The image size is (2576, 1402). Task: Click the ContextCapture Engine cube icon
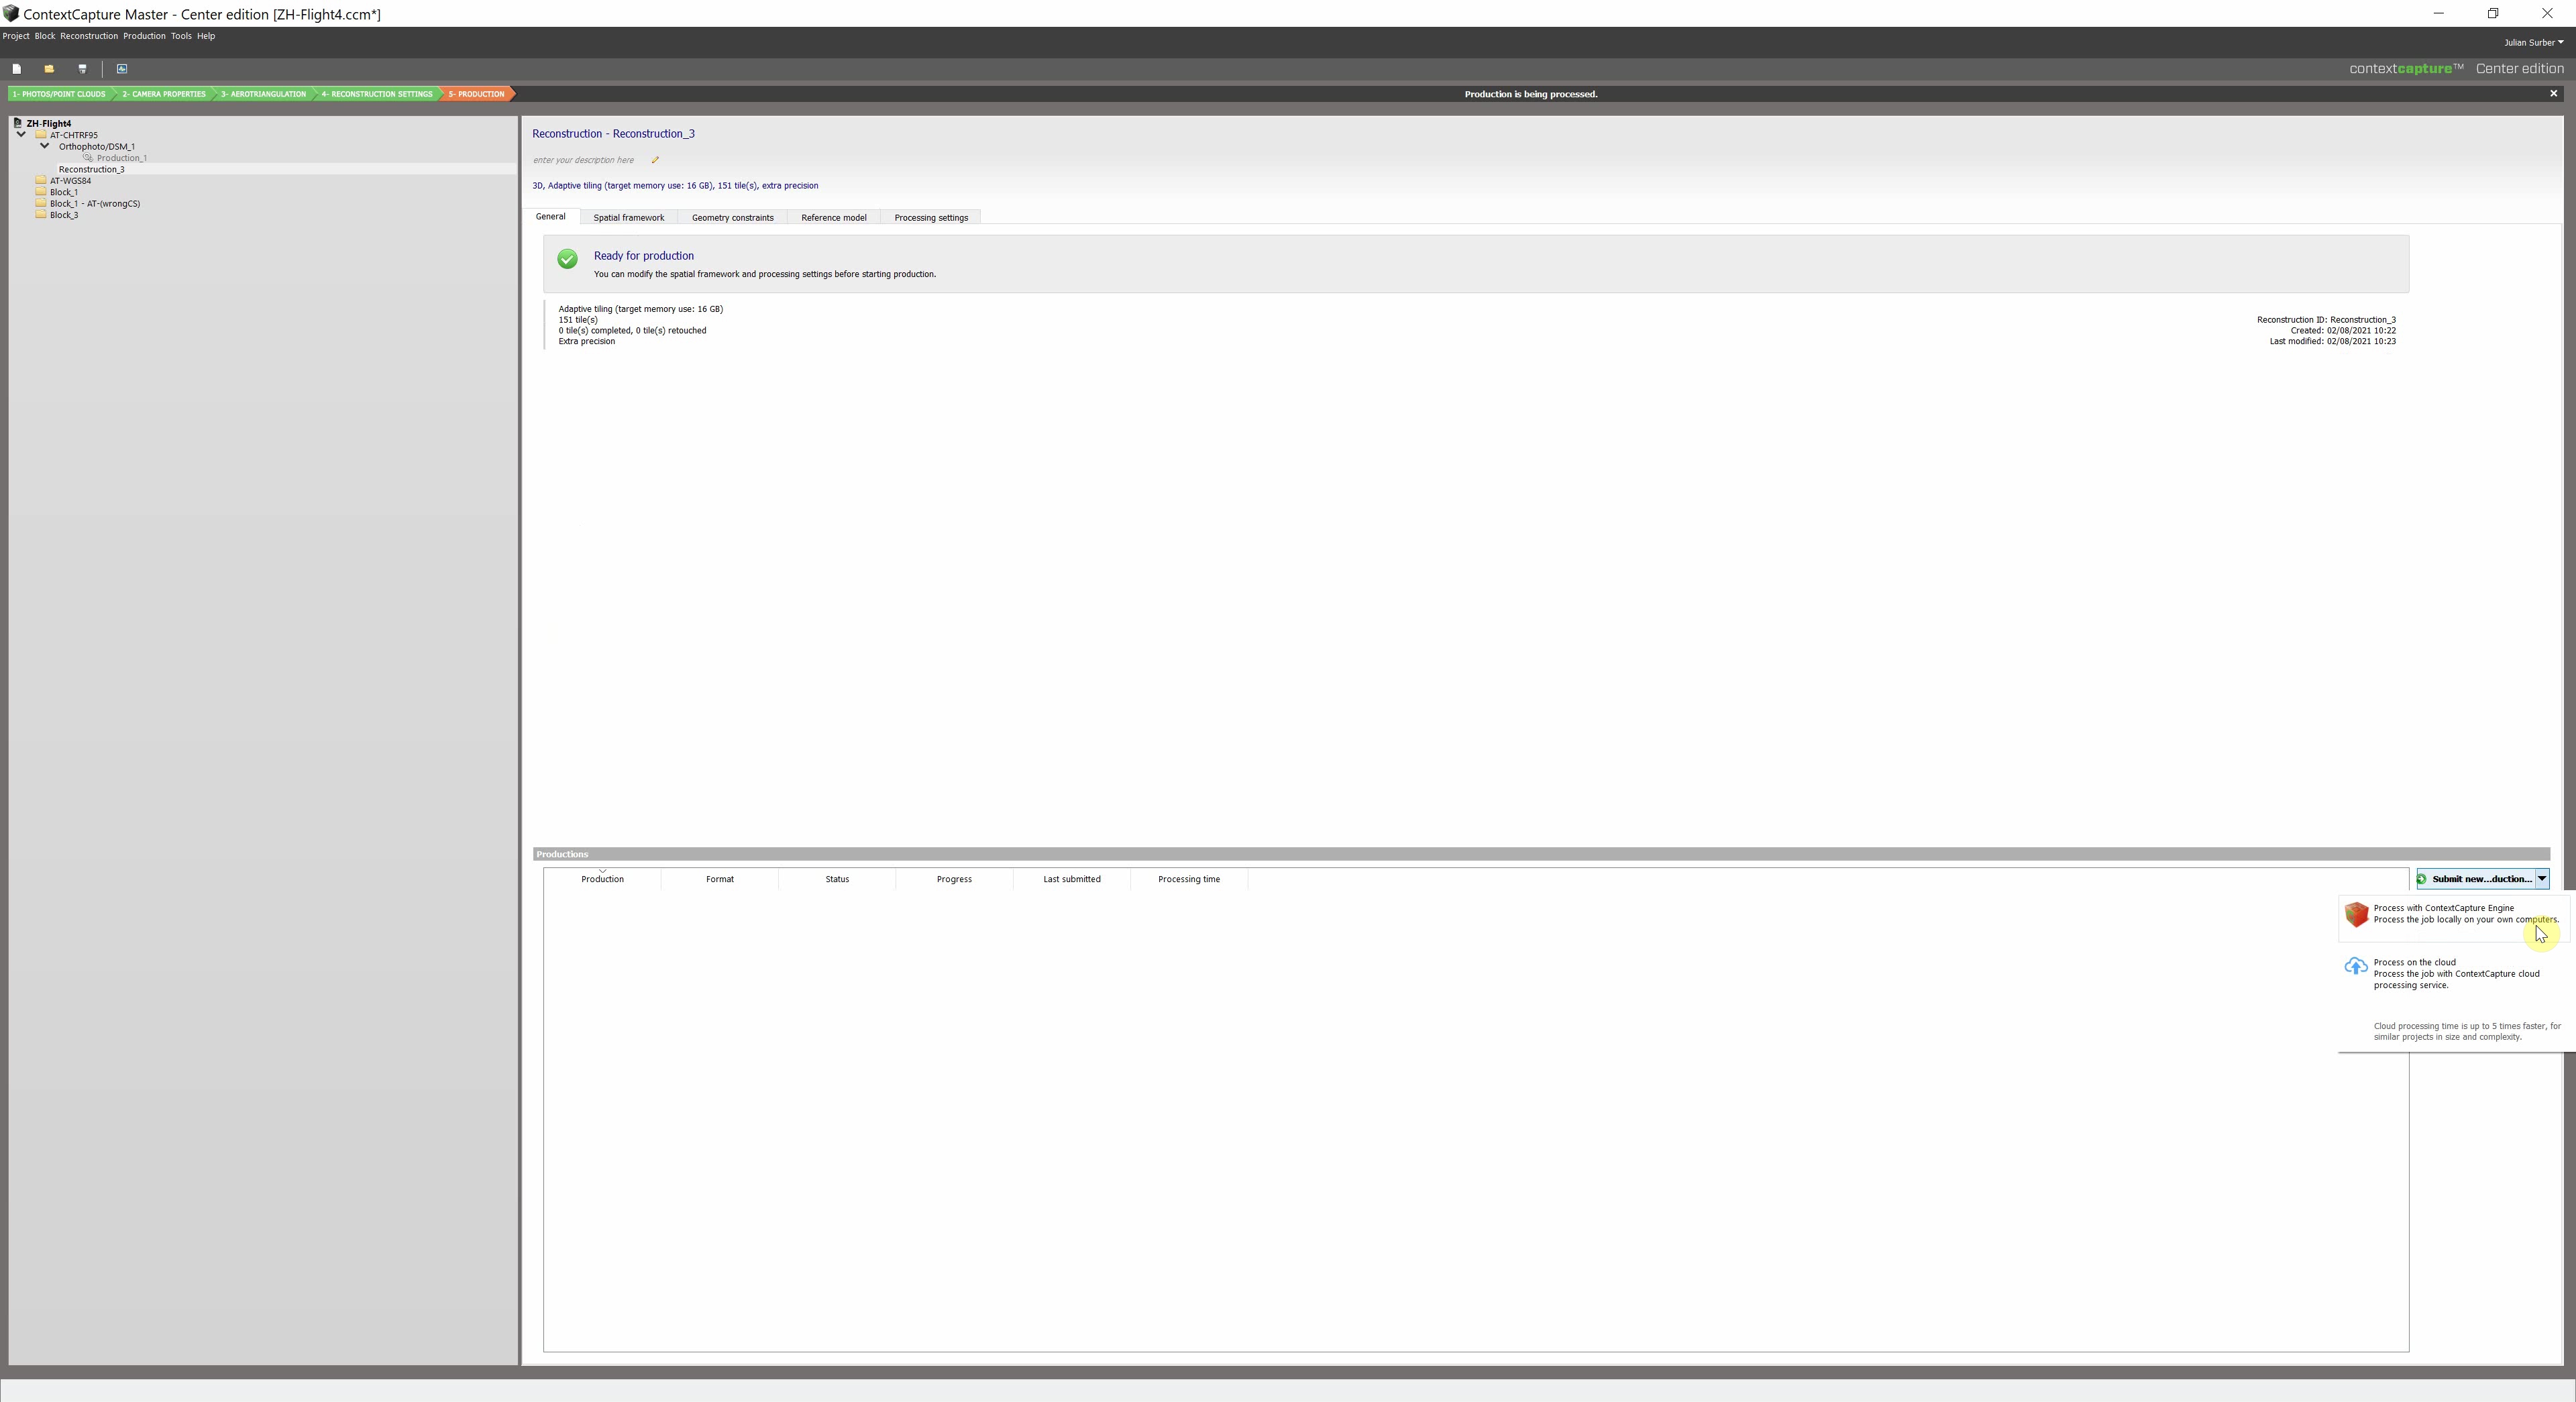point(2357,914)
